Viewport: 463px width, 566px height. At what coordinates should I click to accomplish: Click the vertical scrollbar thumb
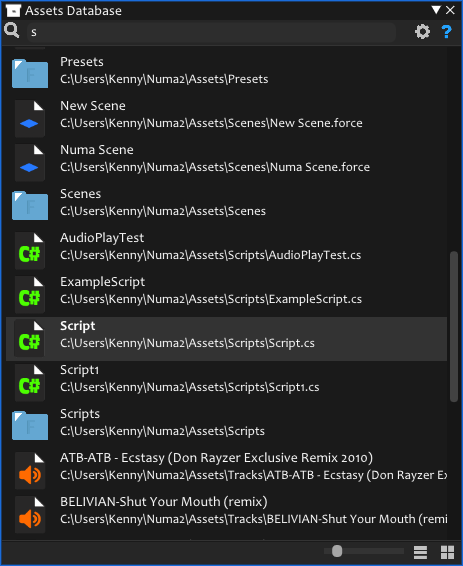pos(454,326)
